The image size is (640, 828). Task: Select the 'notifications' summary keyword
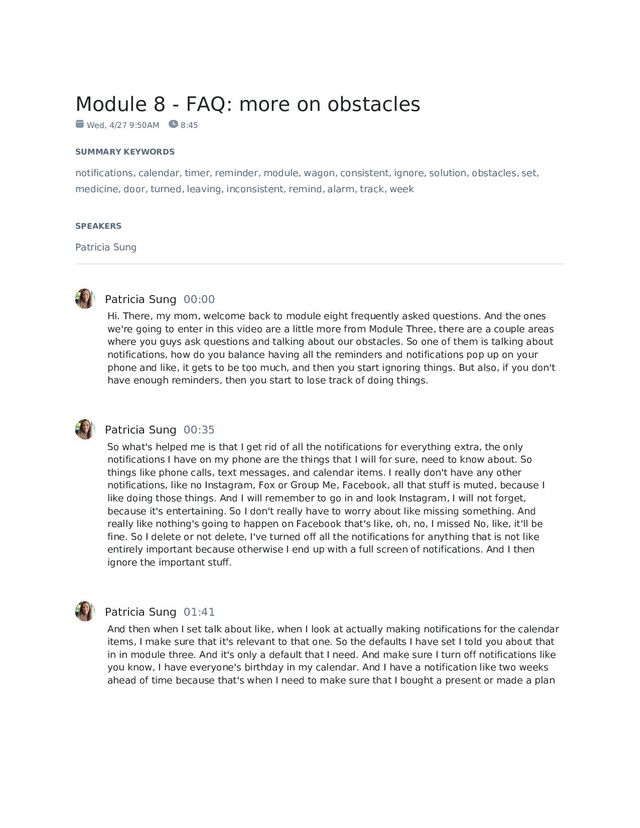pos(104,173)
